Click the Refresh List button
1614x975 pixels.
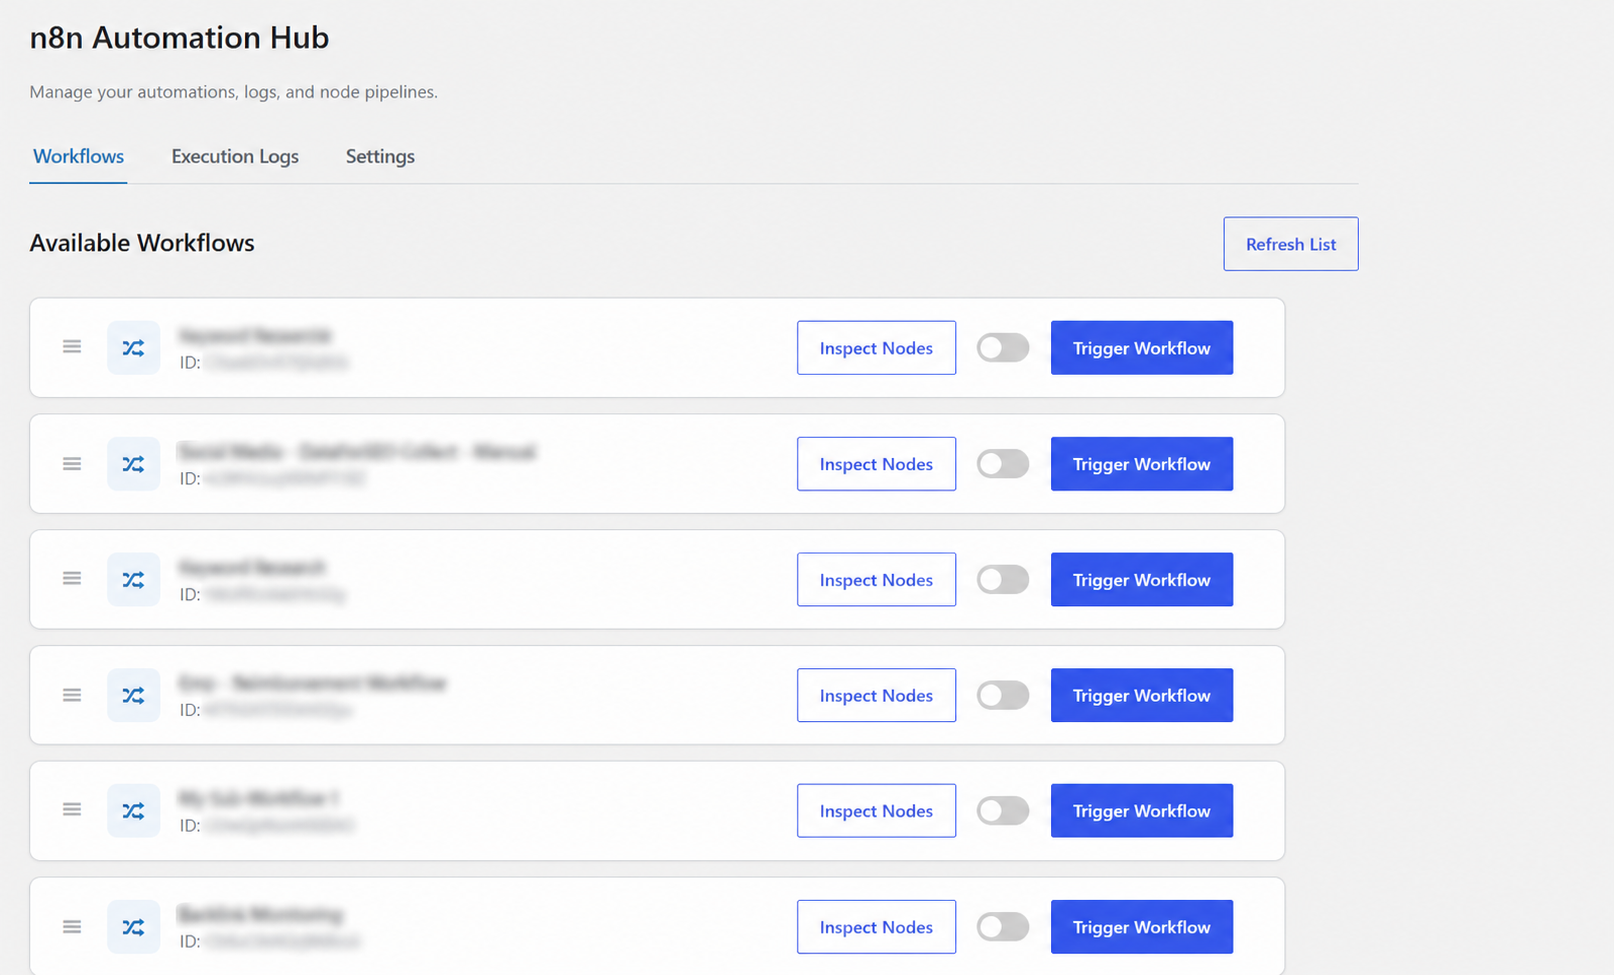[x=1290, y=244]
